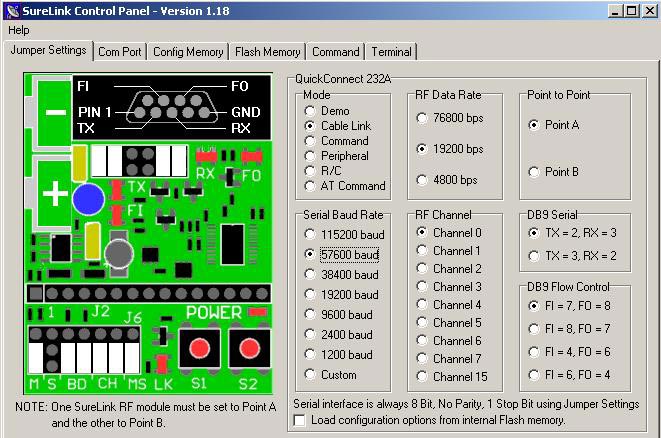The image size is (661, 438).
Task: Click the red LK link LED
Action: tap(162, 364)
